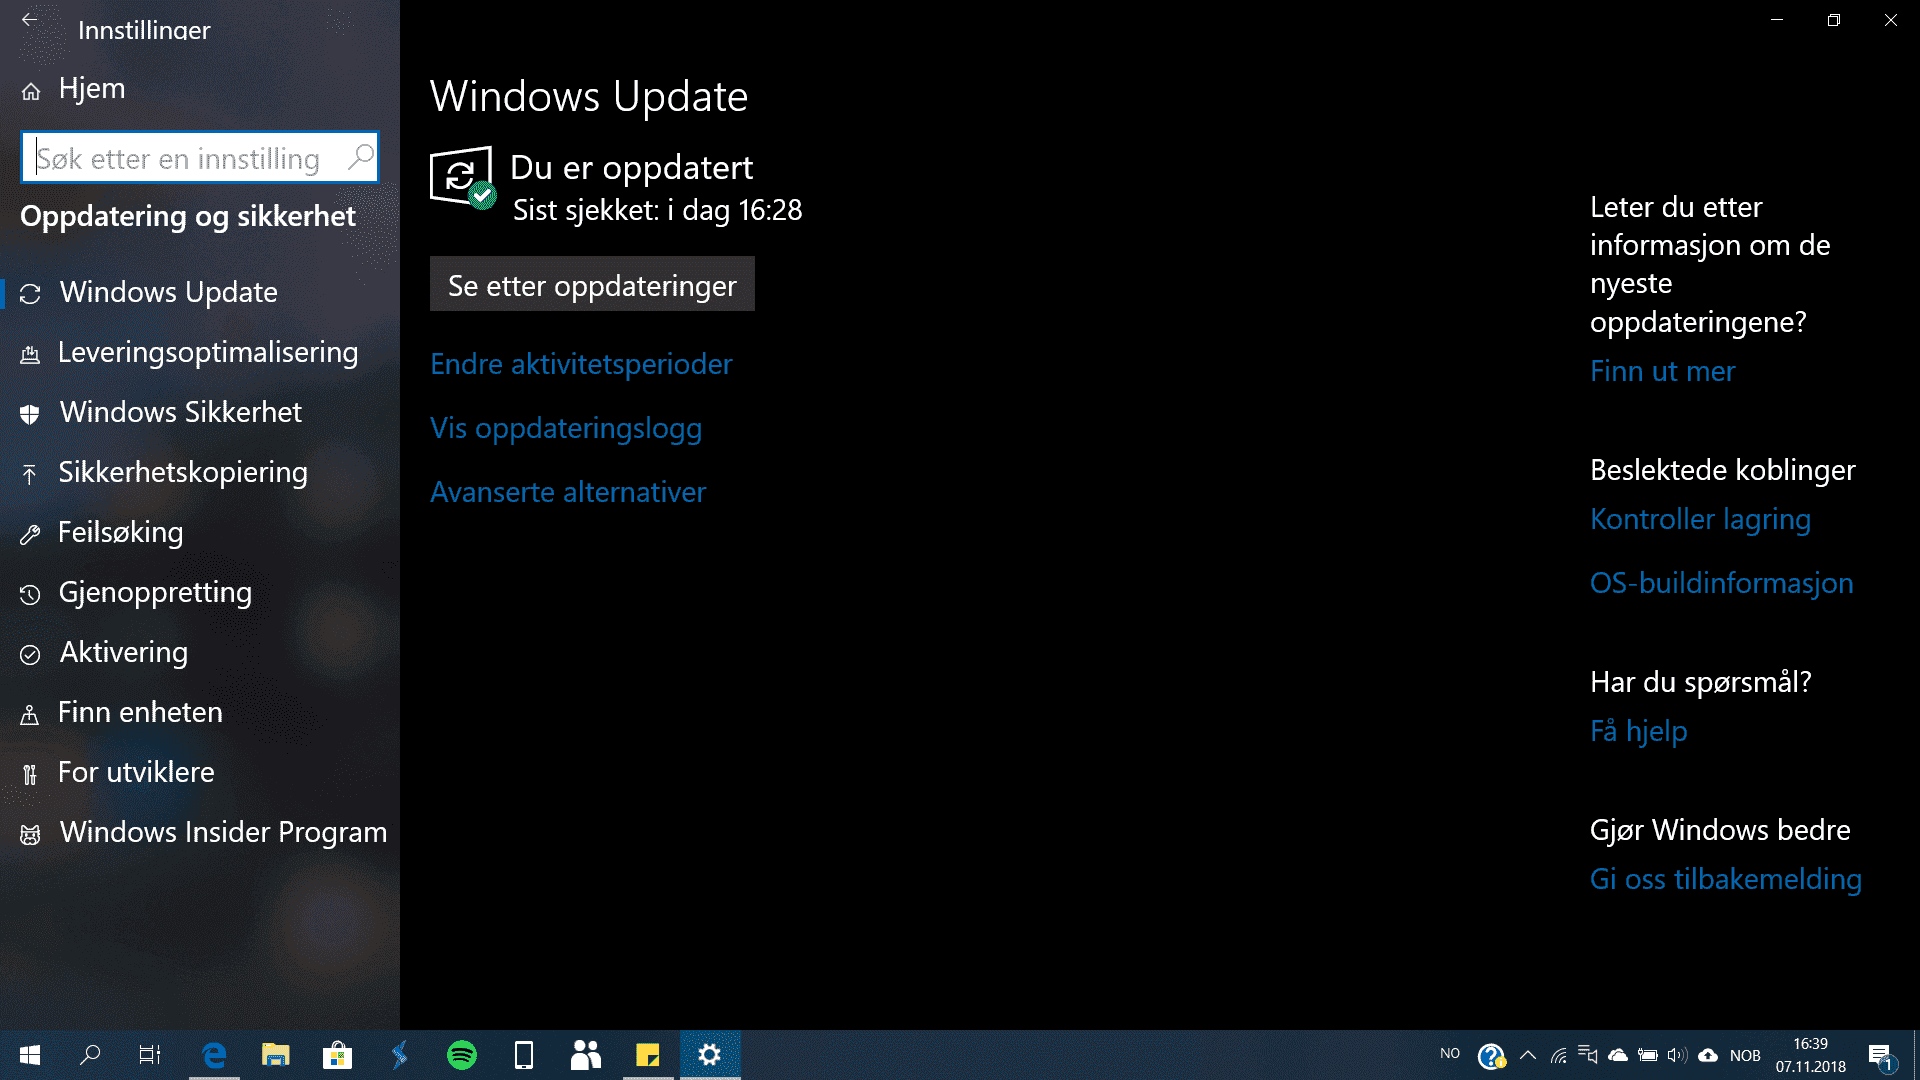Open the People app on the taskbar
This screenshot has height=1080, width=1920.
(x=585, y=1055)
